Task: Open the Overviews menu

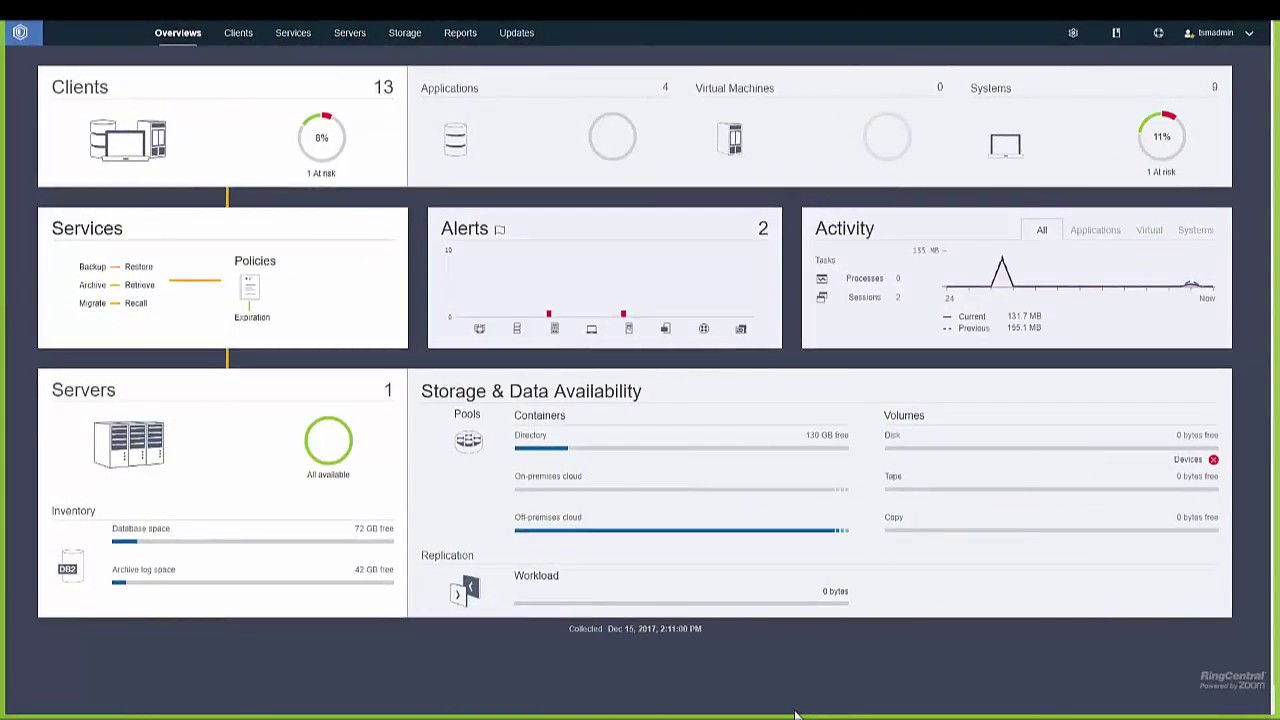Action: (178, 33)
